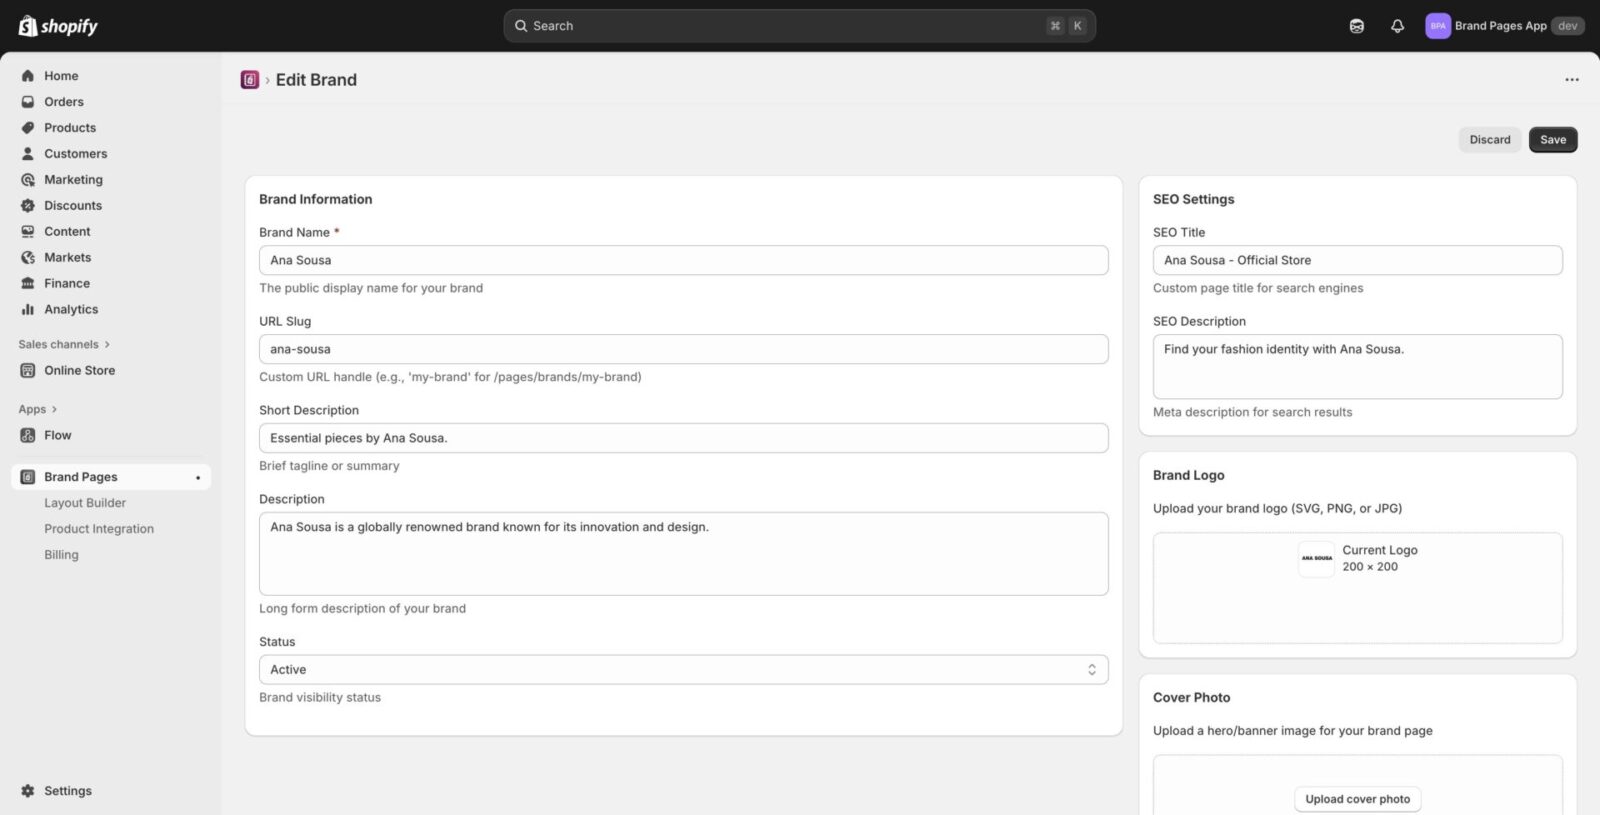Open the Sidekick assistant icon

click(x=1356, y=26)
